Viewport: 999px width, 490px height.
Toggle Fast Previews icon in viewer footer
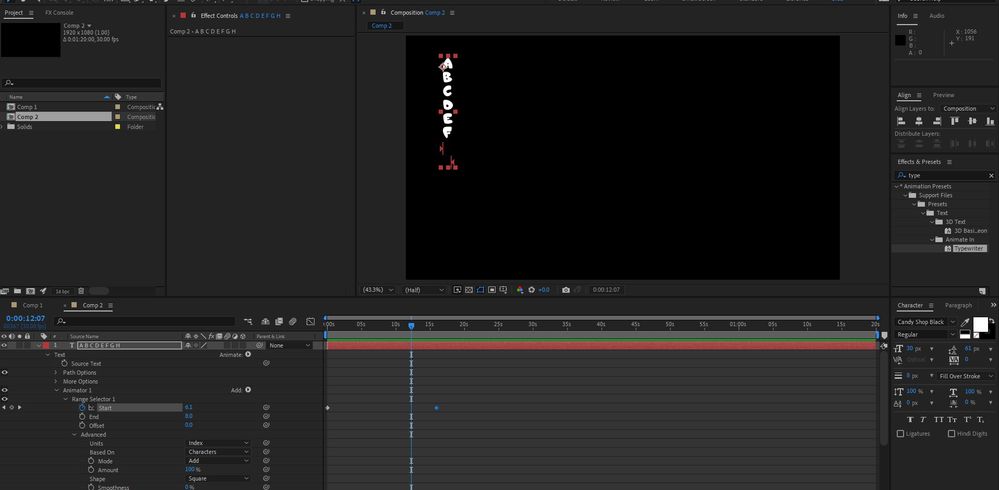click(x=457, y=289)
